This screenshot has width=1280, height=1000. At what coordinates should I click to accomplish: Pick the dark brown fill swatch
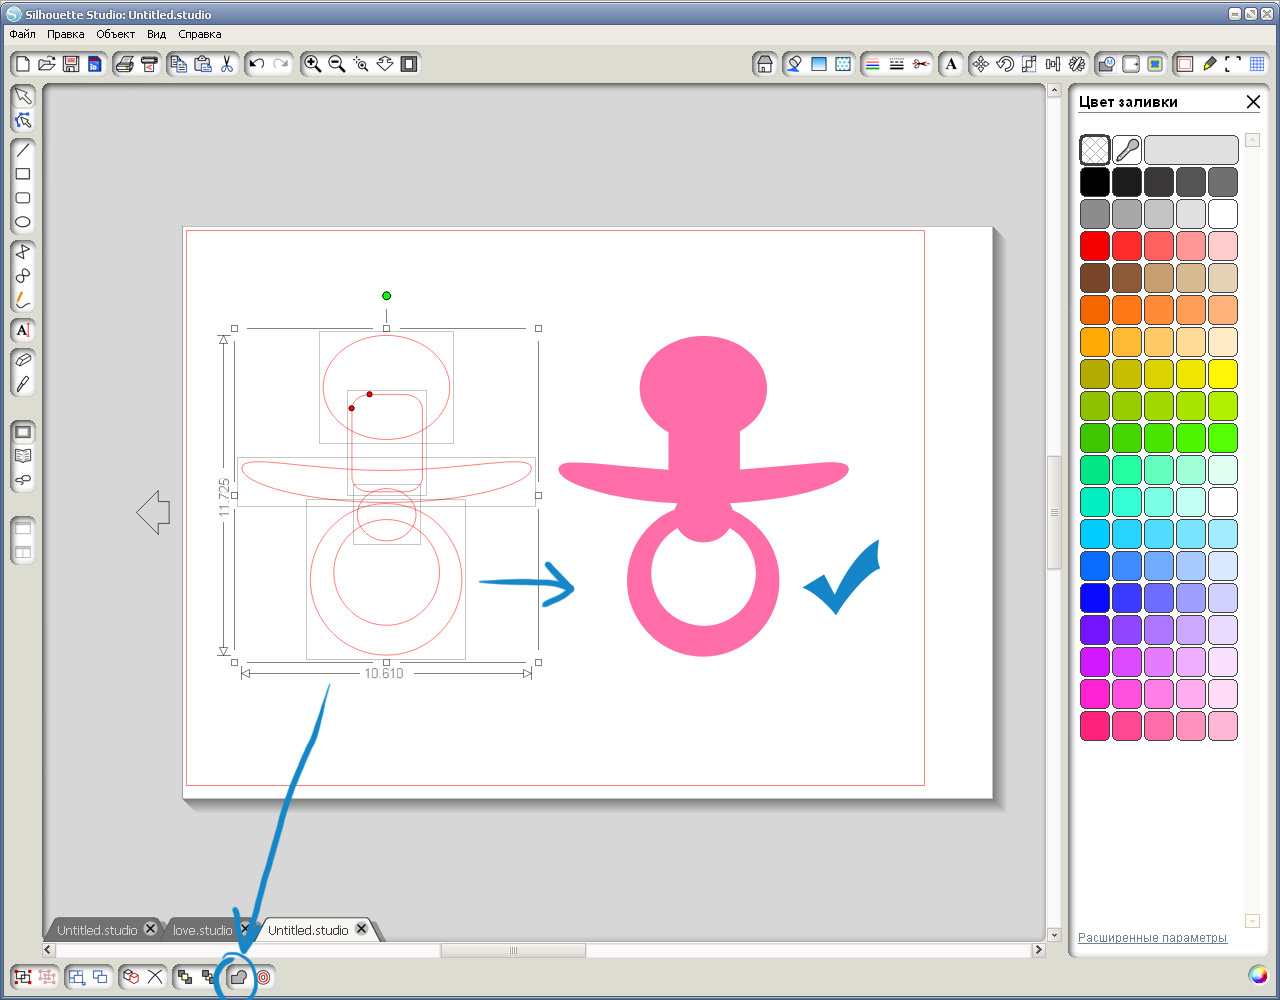pyautogui.click(x=1095, y=278)
